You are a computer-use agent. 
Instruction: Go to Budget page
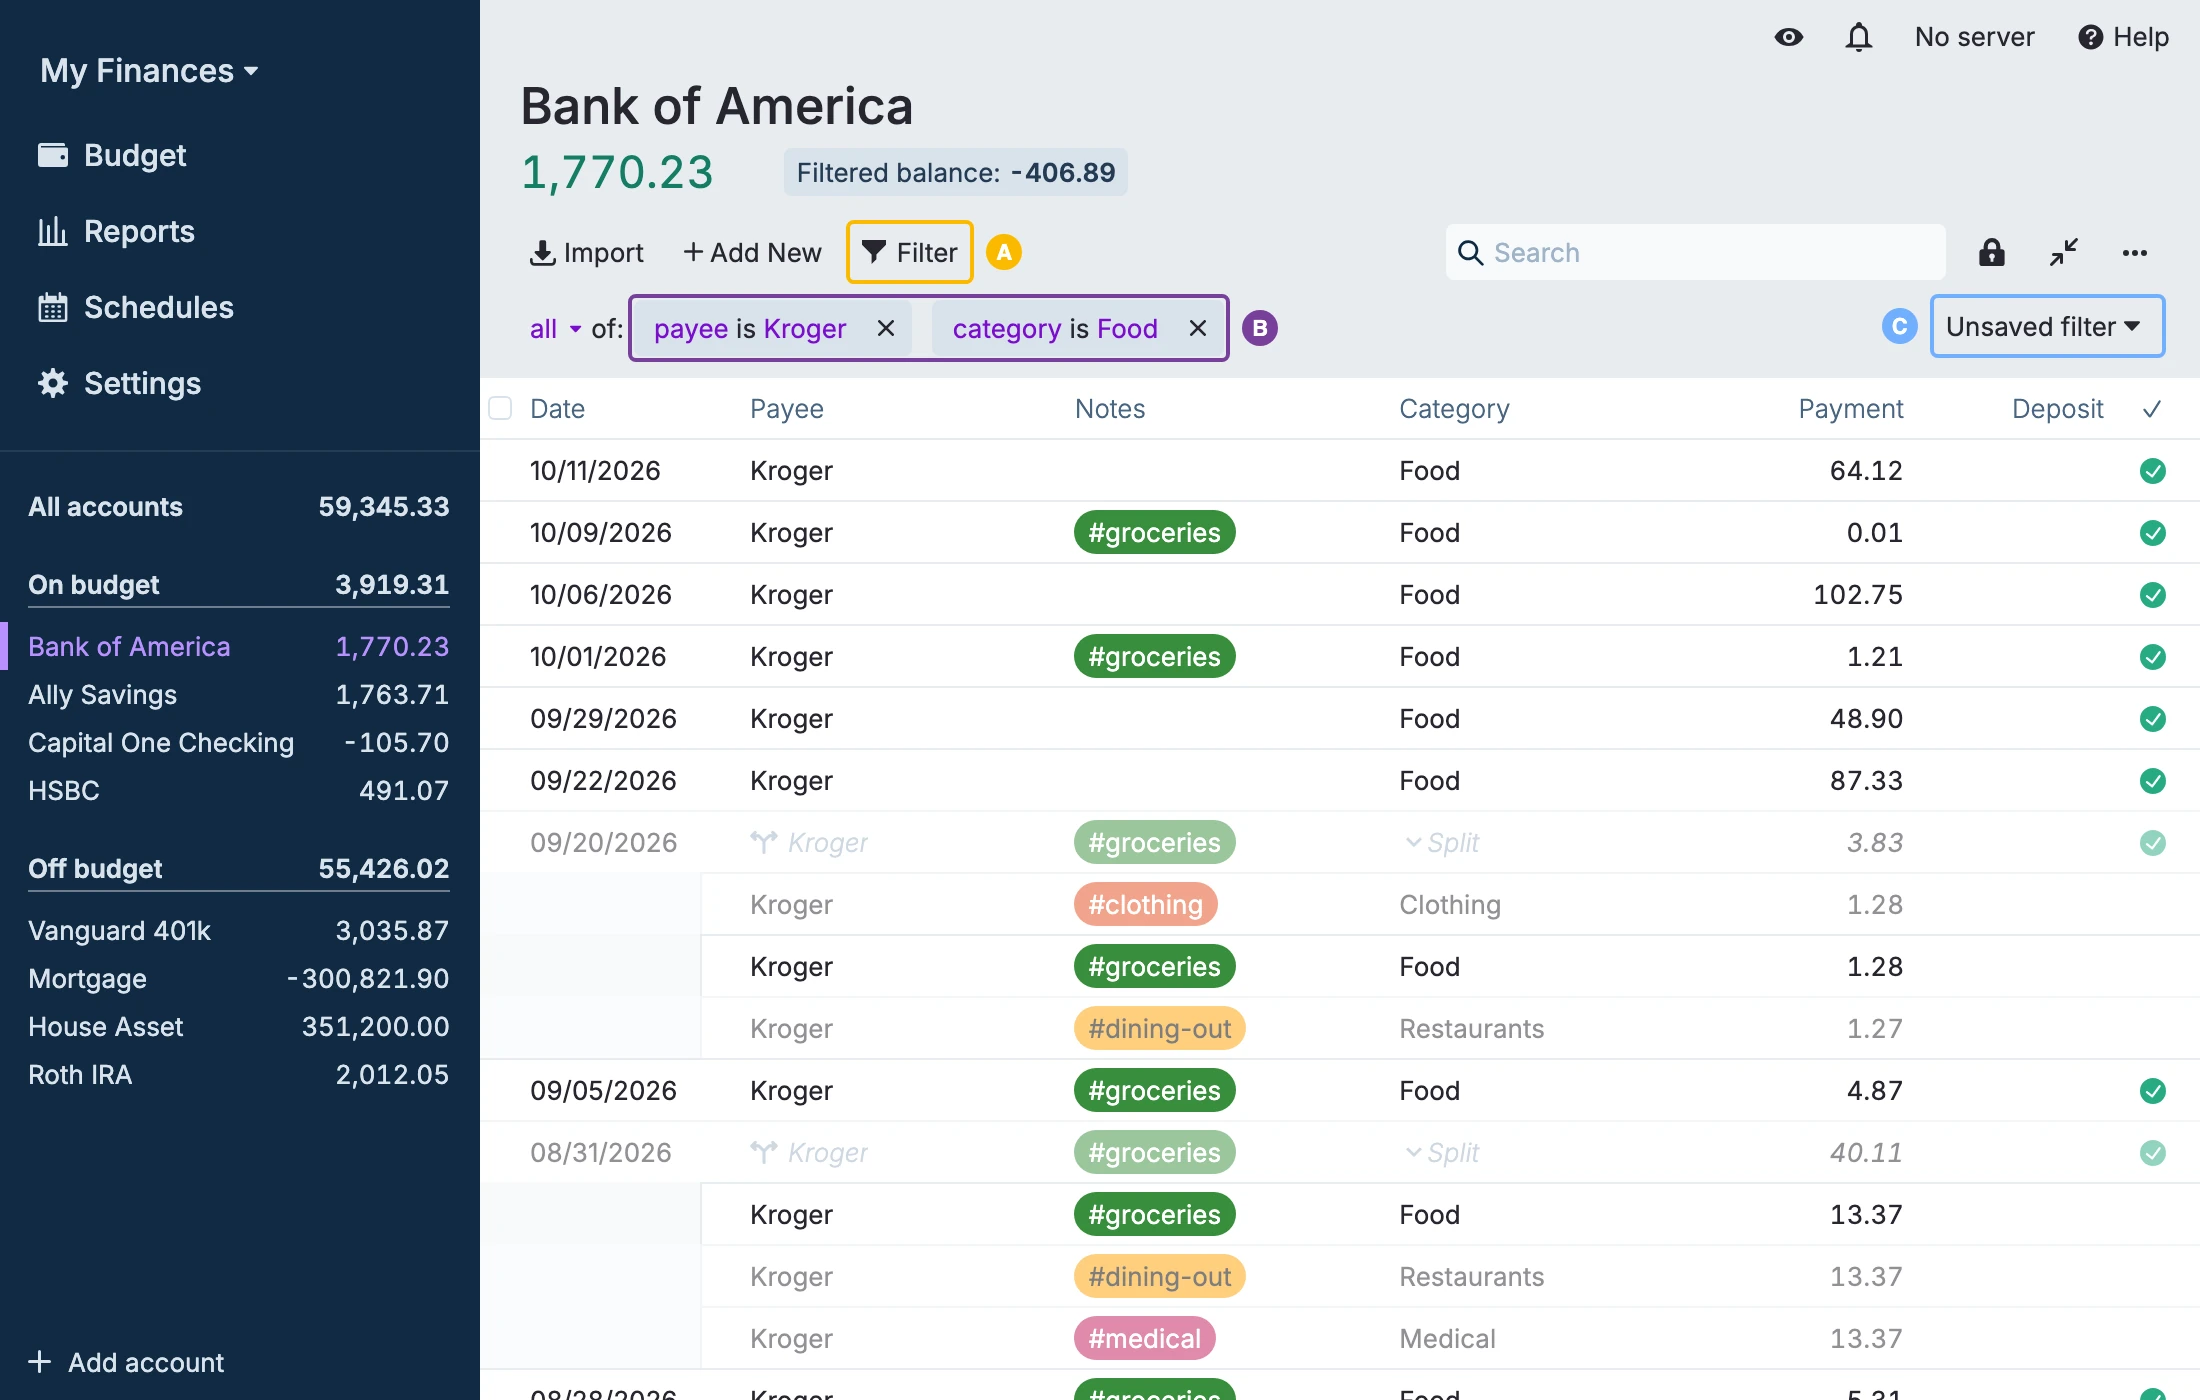[x=112, y=155]
